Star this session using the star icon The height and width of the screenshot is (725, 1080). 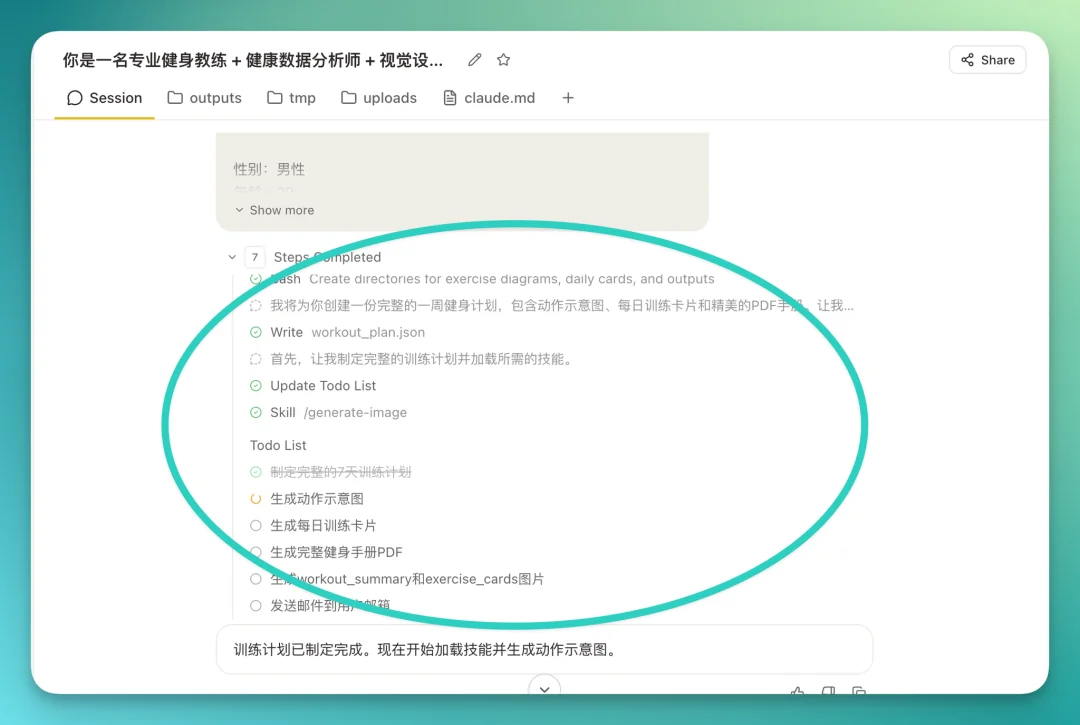click(503, 59)
